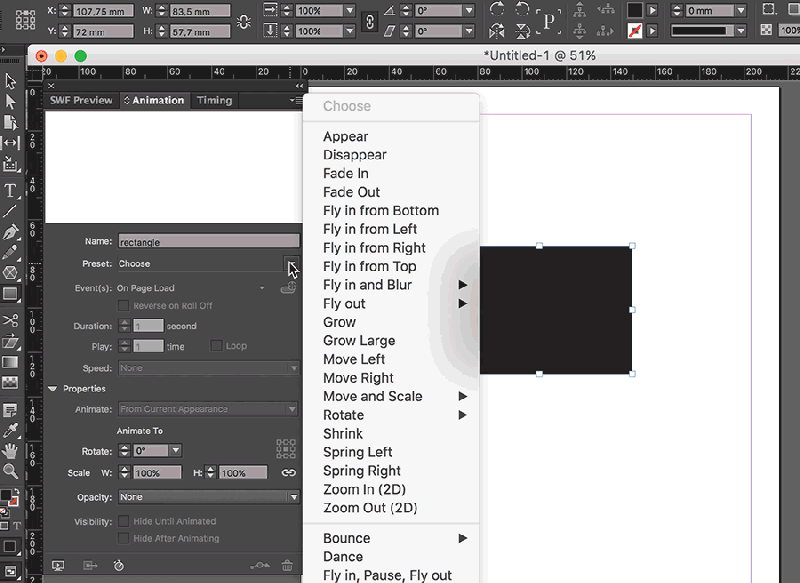Click the X position field
This screenshot has width=800, height=583.
(104, 11)
